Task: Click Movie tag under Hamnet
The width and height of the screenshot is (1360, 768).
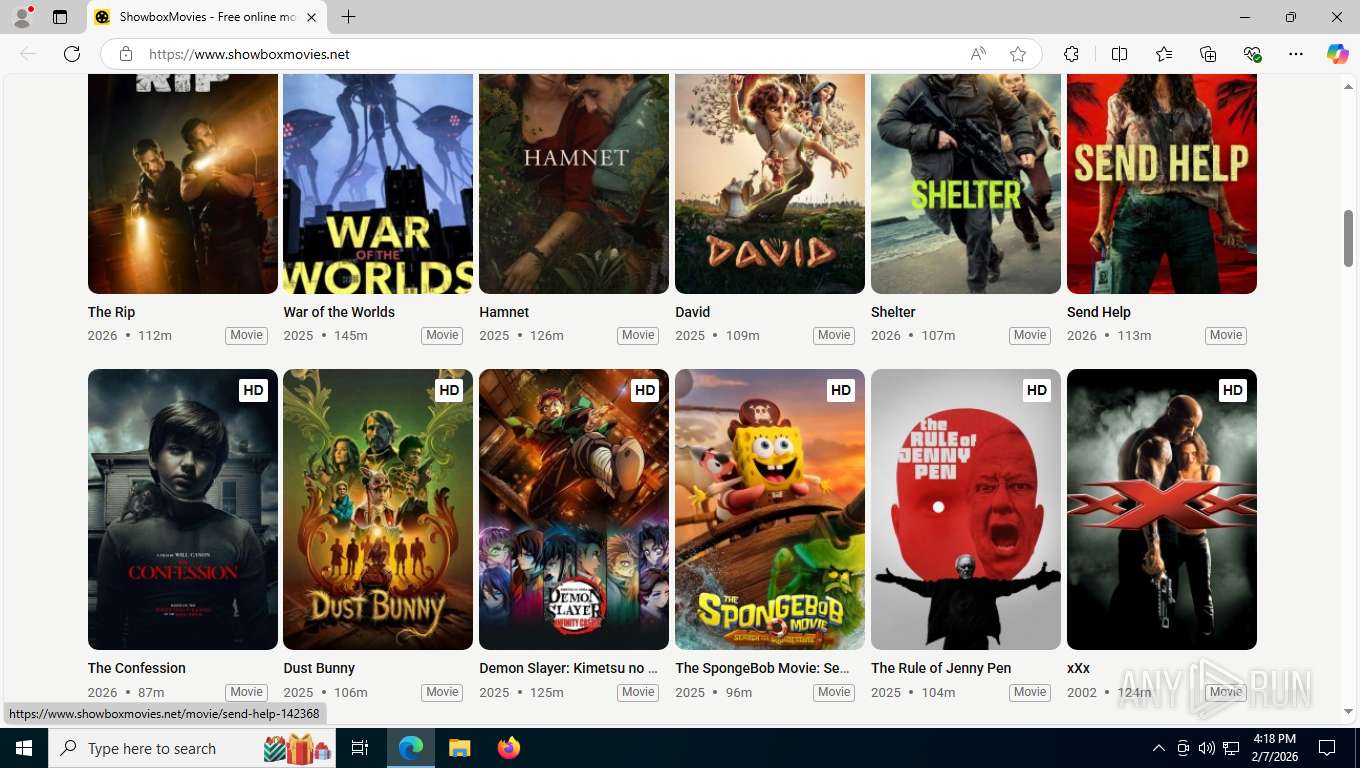Action: [x=638, y=335]
